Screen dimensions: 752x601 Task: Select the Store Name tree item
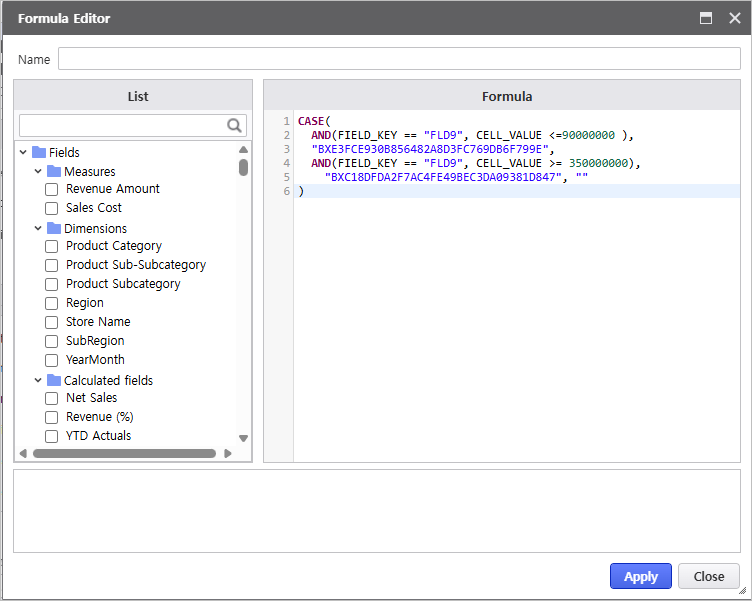coord(98,322)
